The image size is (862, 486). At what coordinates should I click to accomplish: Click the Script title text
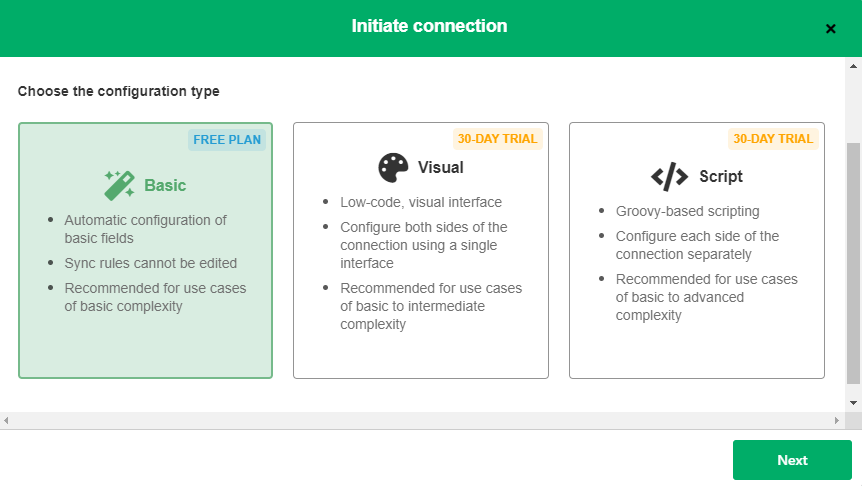(721, 177)
